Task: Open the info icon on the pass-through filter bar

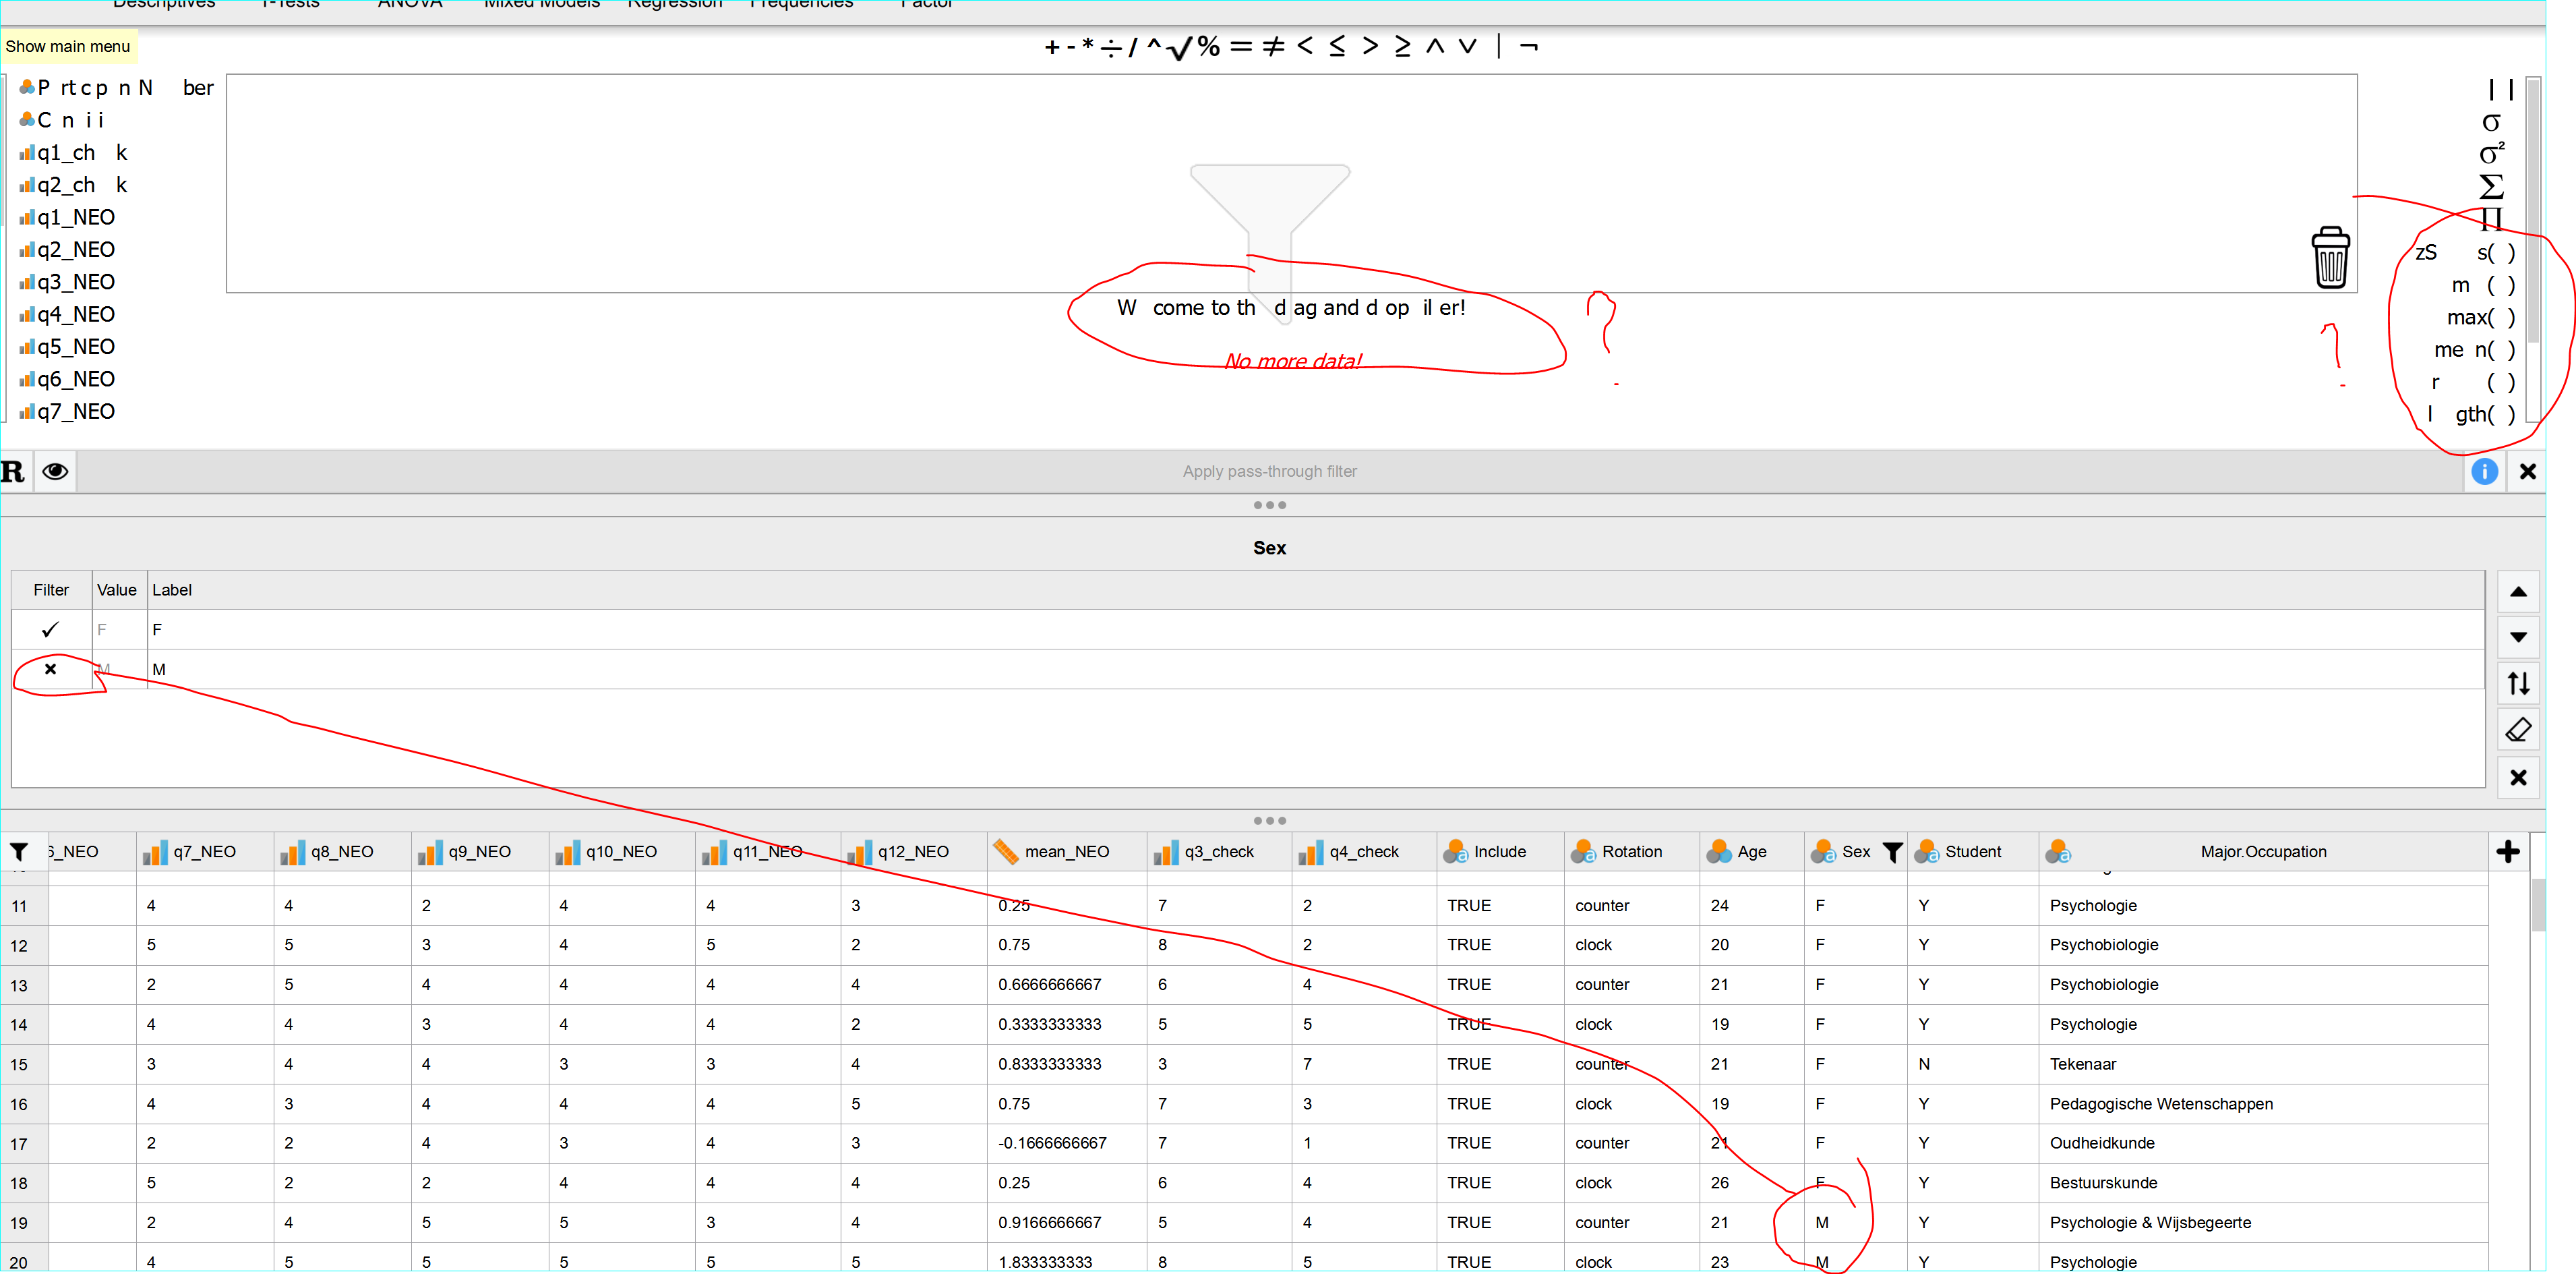Action: click(2485, 471)
